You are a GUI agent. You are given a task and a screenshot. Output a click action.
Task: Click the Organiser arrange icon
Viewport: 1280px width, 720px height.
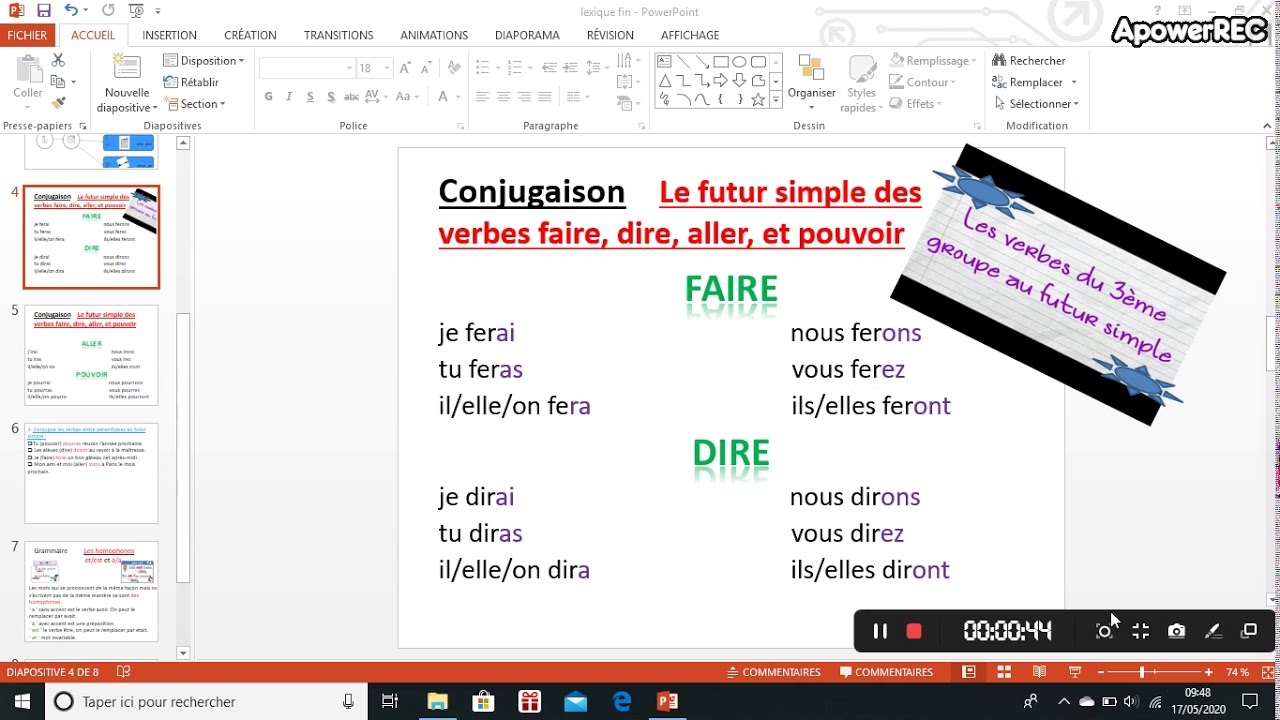tap(811, 68)
